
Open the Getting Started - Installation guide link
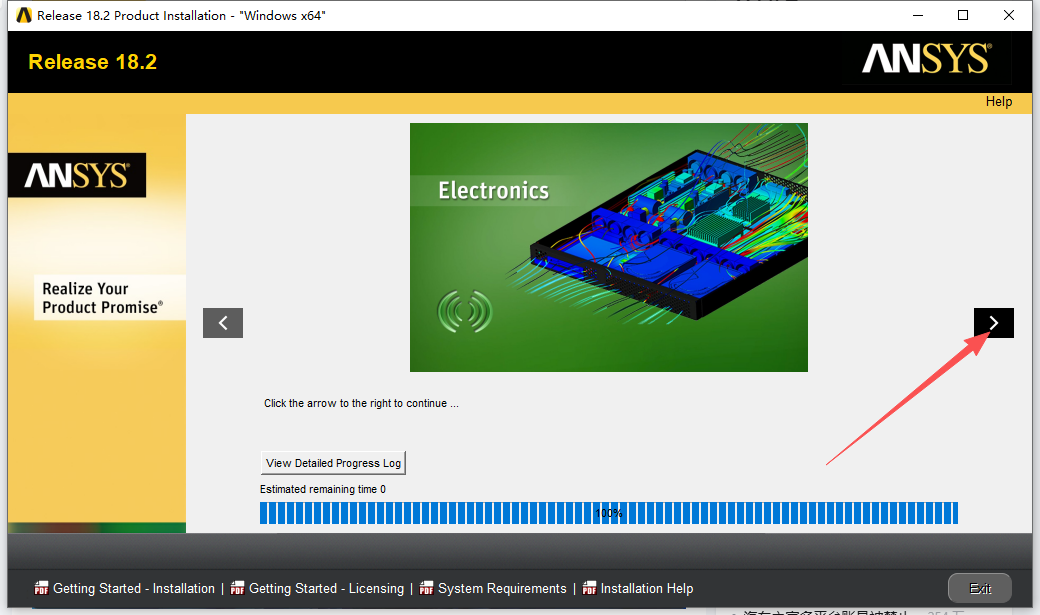pyautogui.click(x=134, y=588)
